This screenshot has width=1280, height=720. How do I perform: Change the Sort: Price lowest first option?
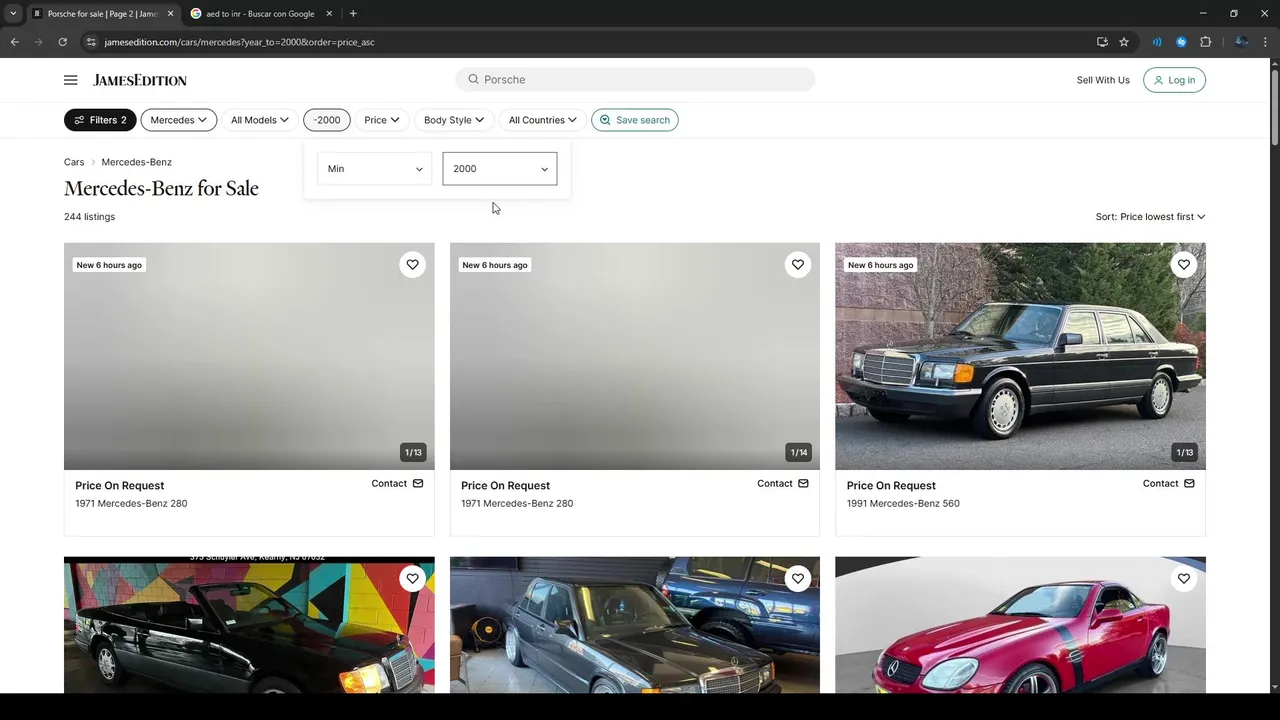pos(1150,217)
